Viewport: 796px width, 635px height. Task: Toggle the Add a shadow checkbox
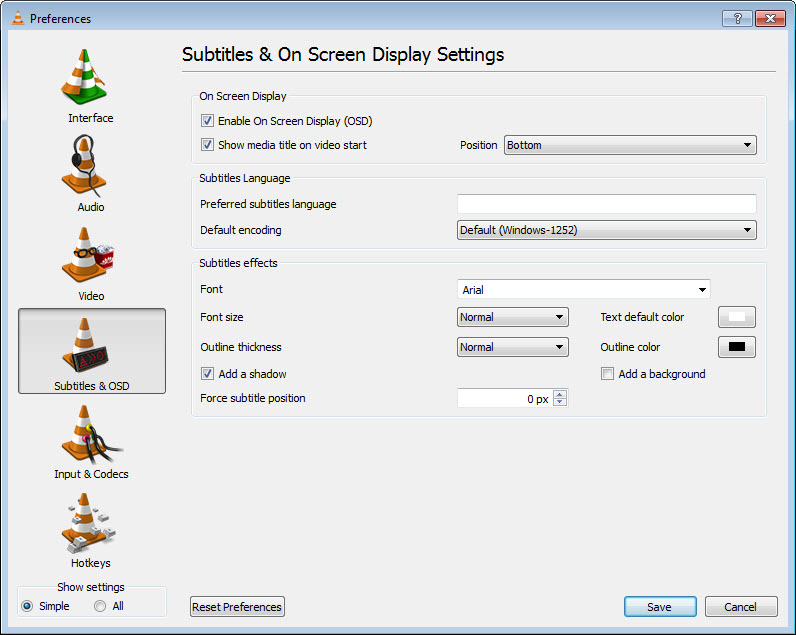point(208,374)
